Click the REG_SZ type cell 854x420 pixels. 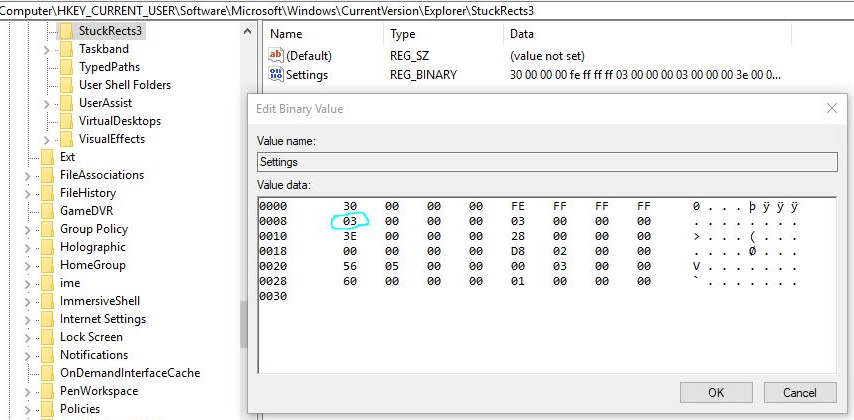[x=409, y=56]
